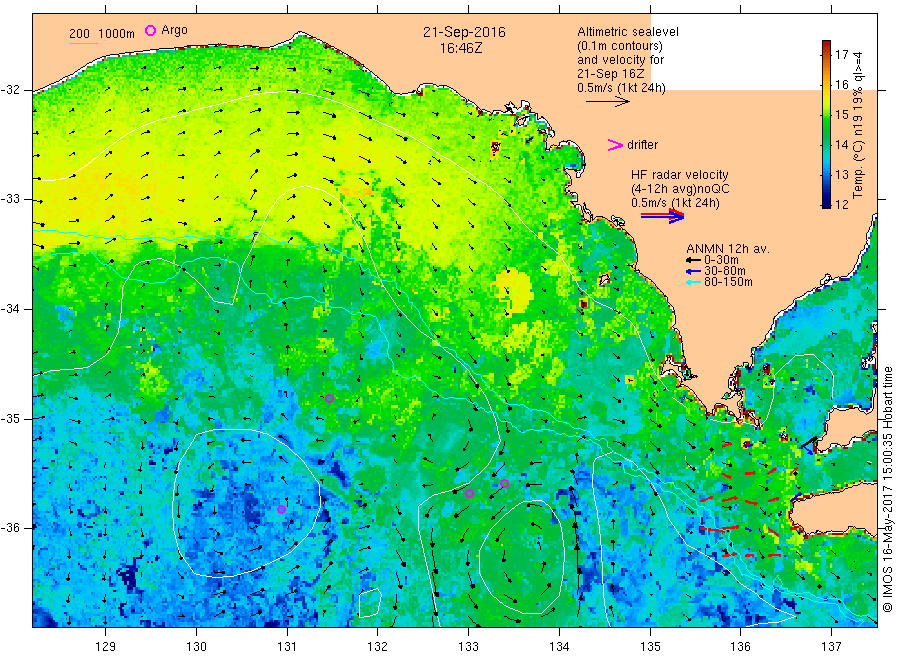Click the date text 21-Sep-2016

click(x=464, y=32)
